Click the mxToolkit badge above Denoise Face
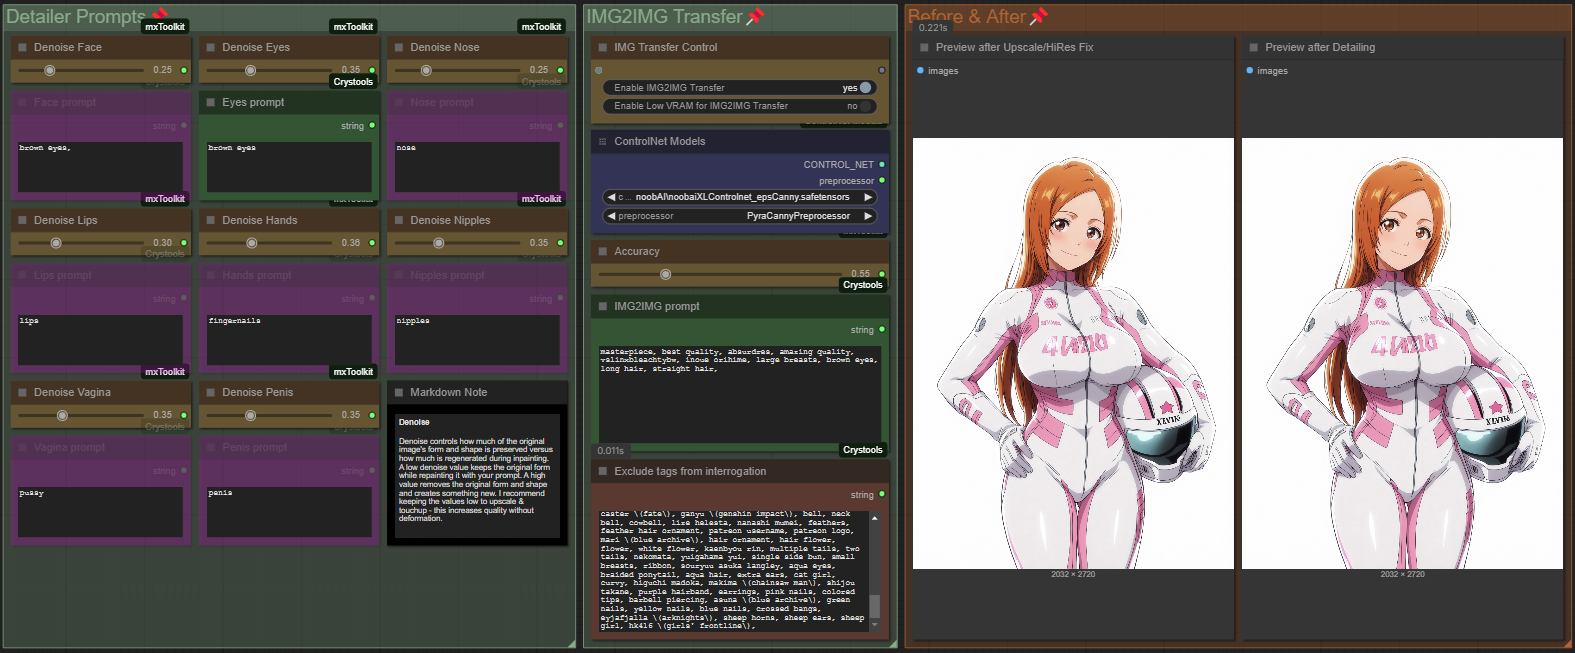 point(164,27)
